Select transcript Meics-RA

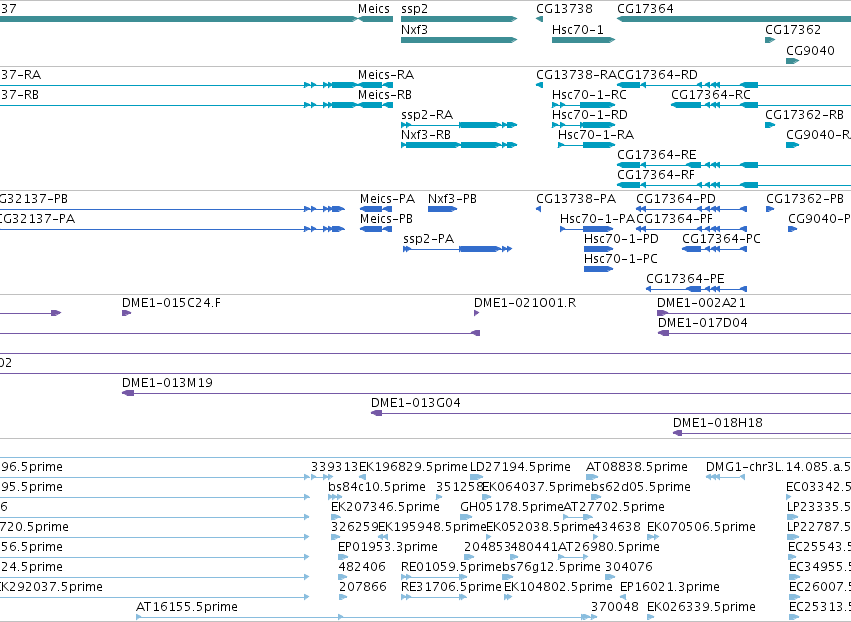point(386,74)
